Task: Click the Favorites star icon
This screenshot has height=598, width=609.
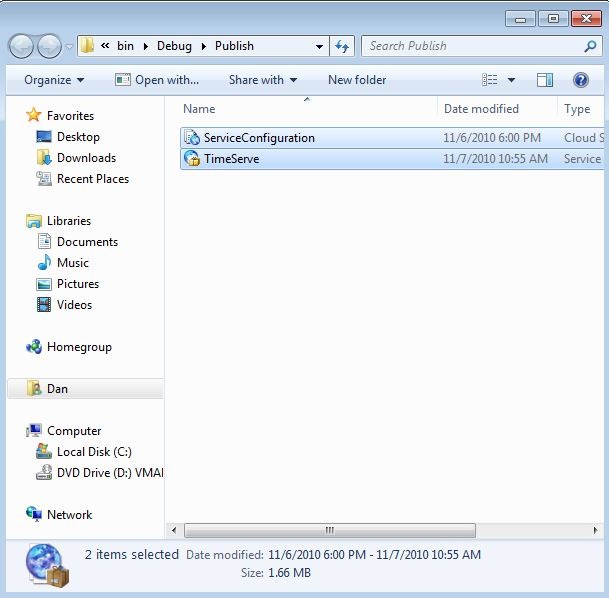Action: (33, 115)
